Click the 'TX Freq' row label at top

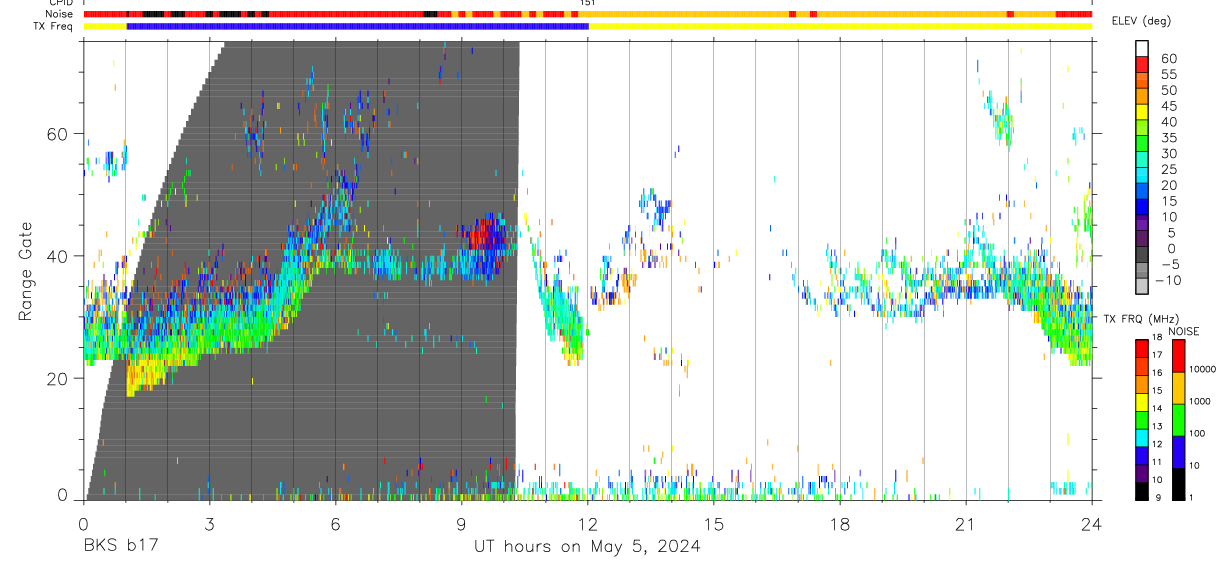pyautogui.click(x=54, y=26)
